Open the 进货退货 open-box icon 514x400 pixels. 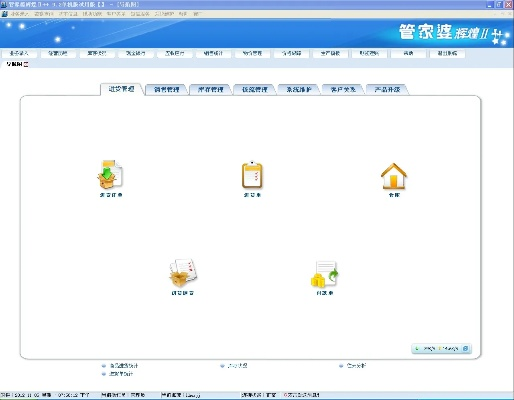183,273
